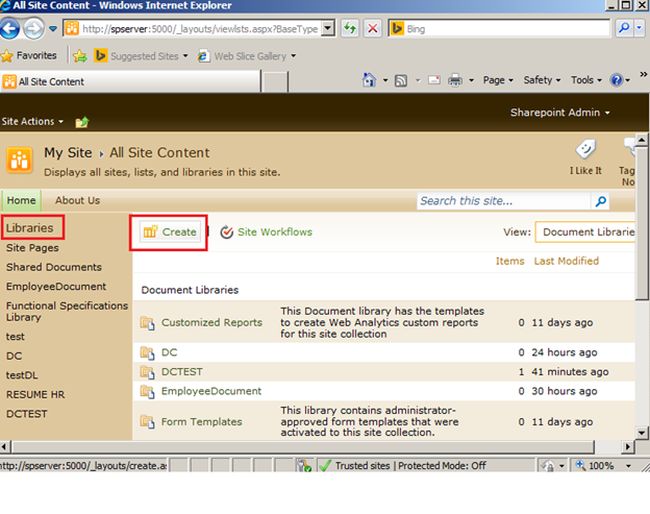Open Site Pages in the sidebar
Viewport: 650px width, 514px height.
[32, 248]
